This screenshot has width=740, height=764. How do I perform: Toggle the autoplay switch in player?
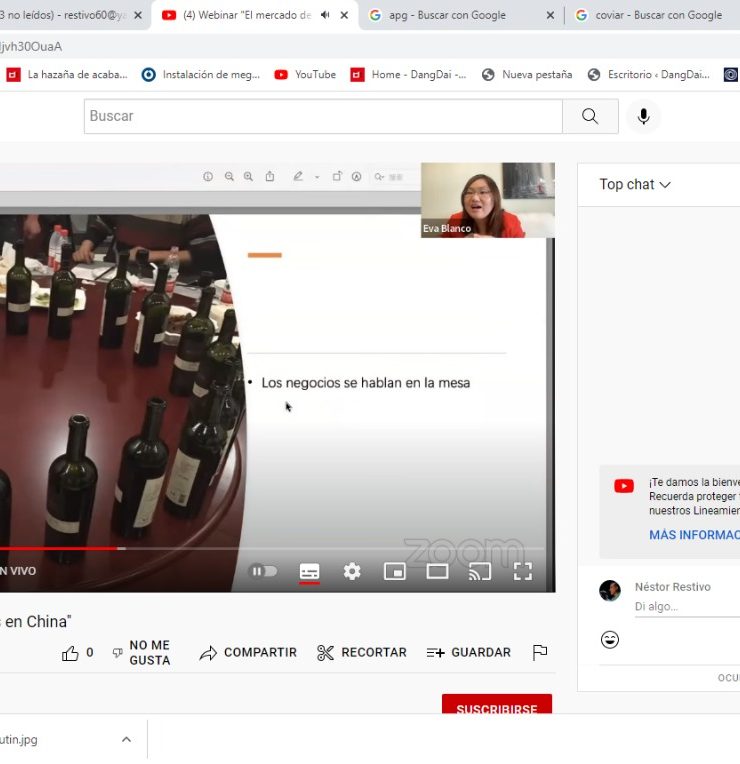263,571
